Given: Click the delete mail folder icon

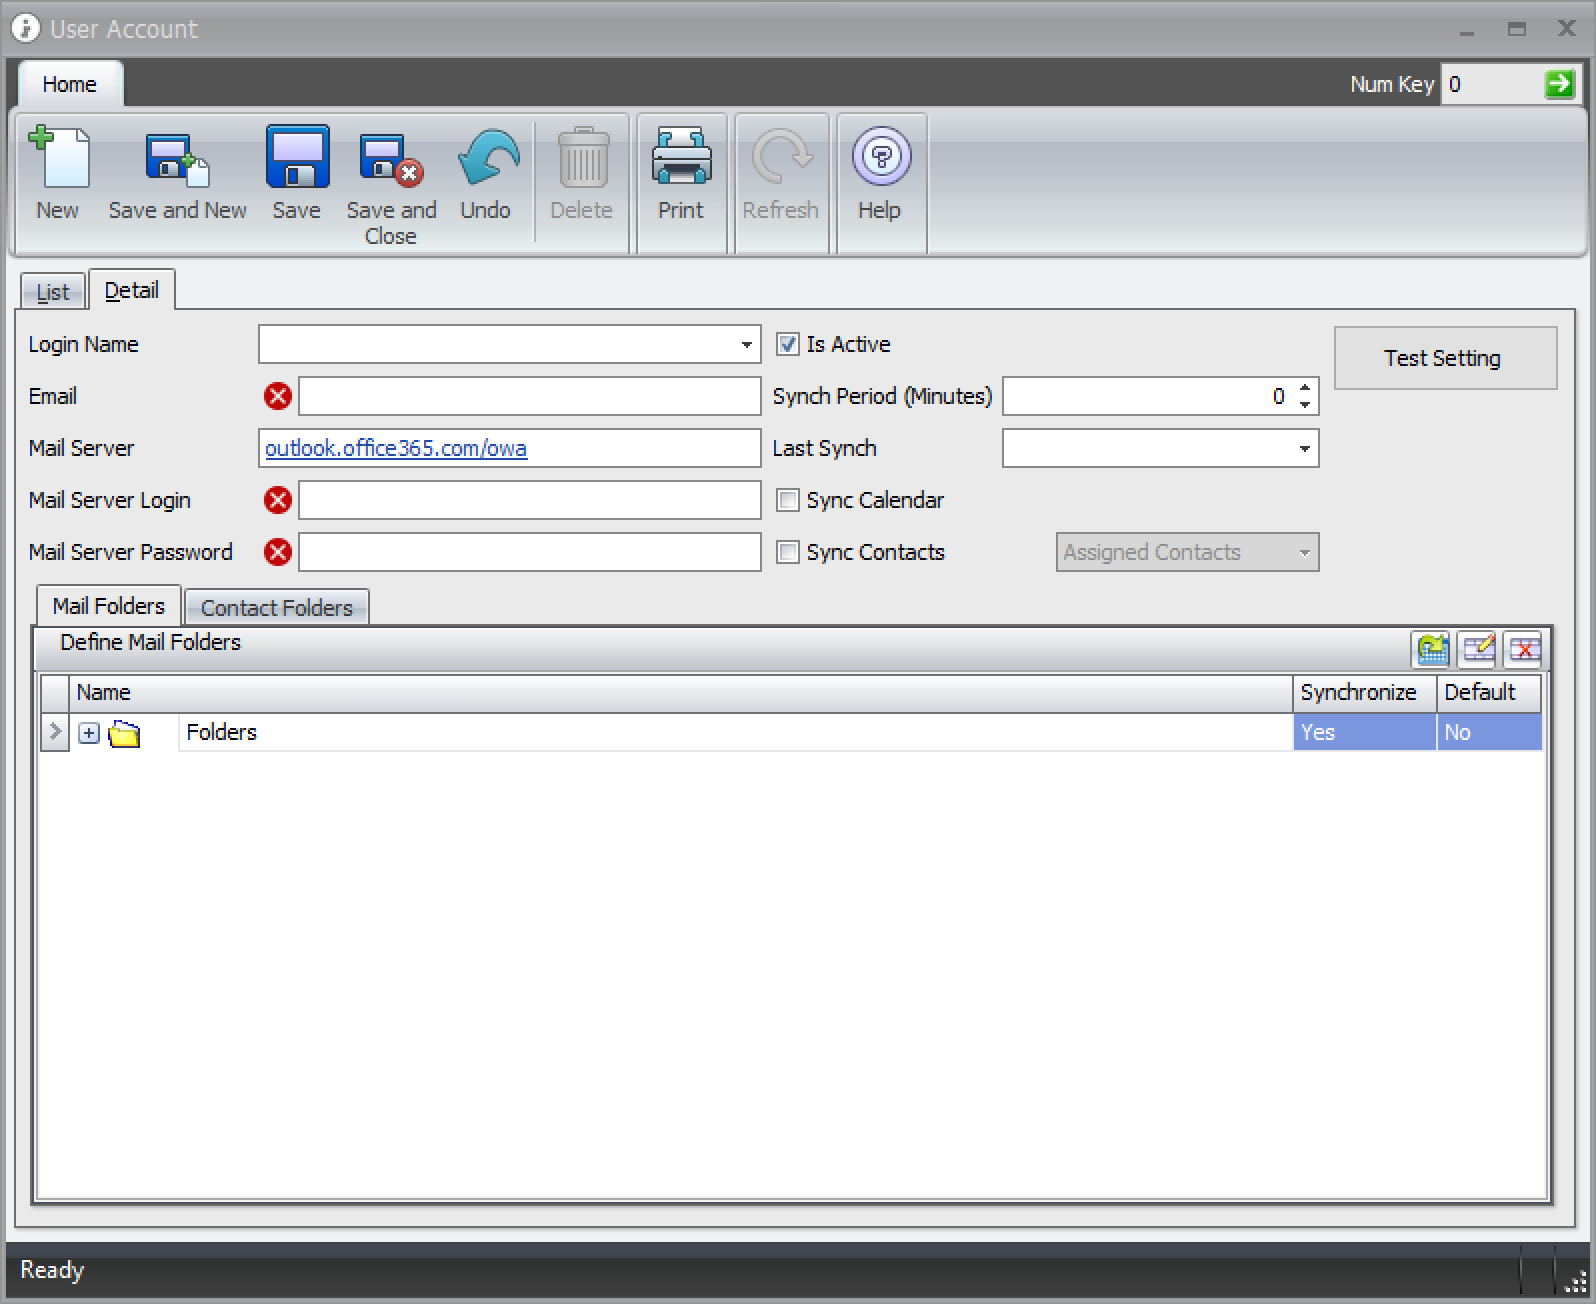Looking at the screenshot, I should [1524, 650].
